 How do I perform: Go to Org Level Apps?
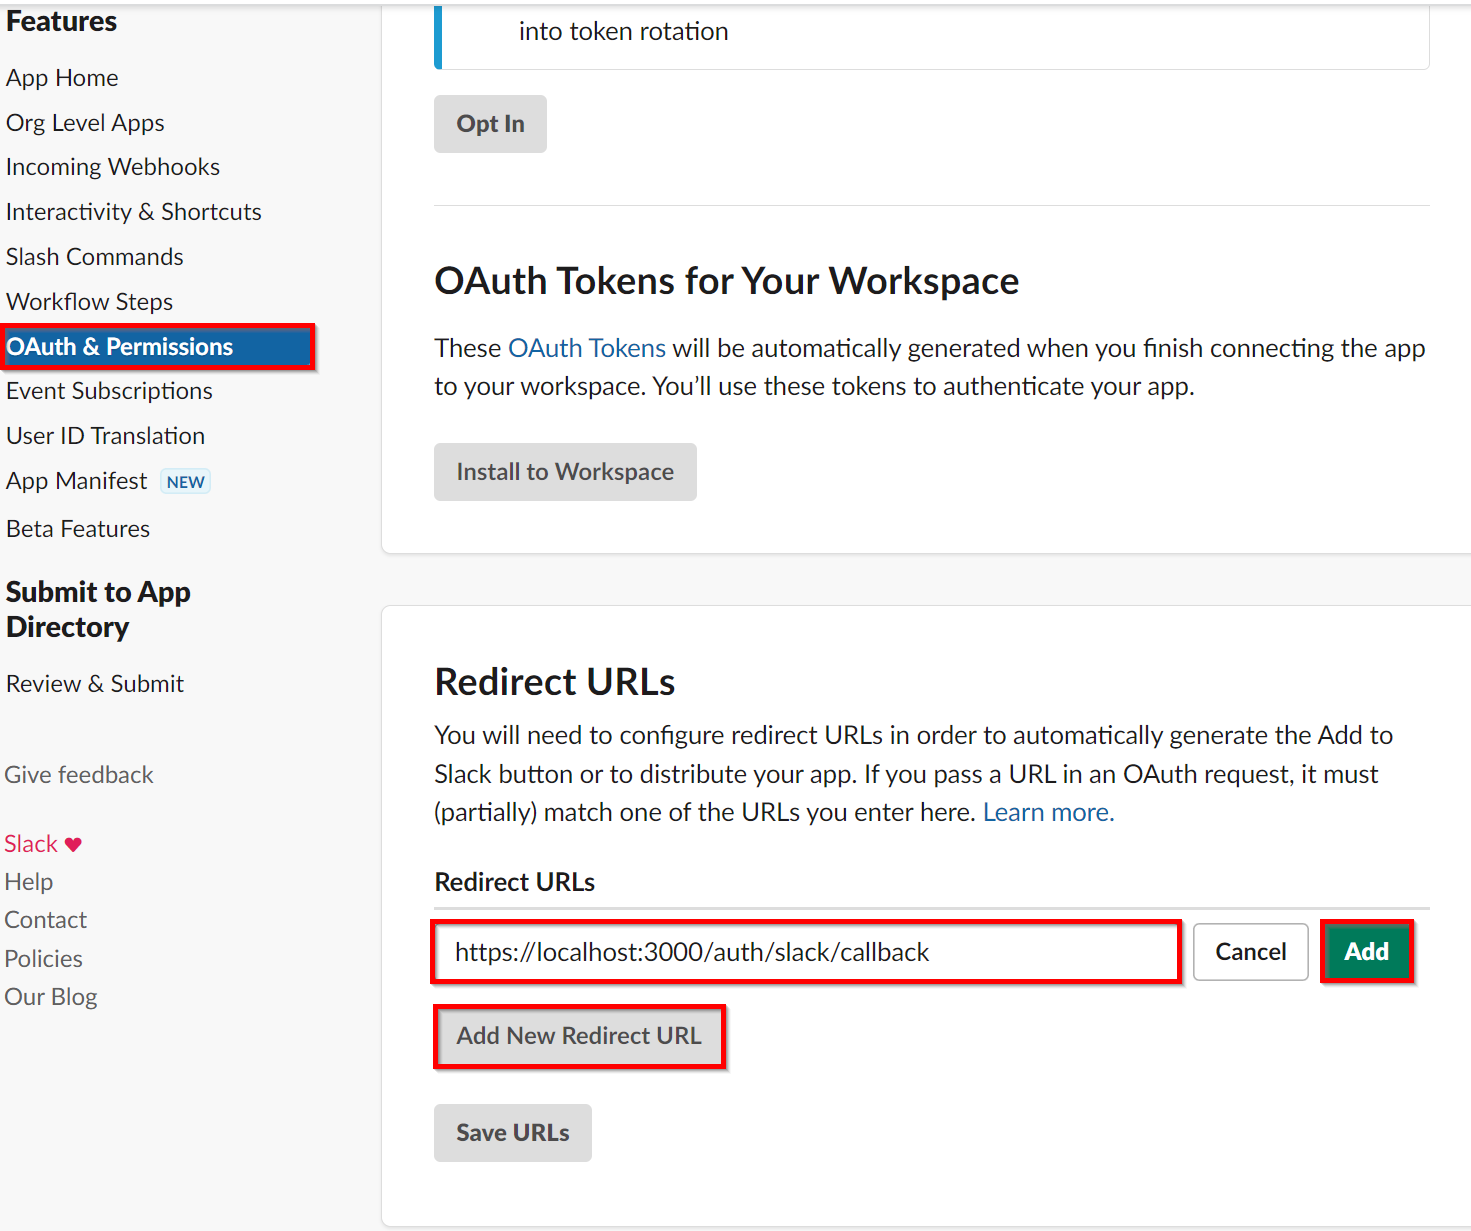(x=85, y=123)
